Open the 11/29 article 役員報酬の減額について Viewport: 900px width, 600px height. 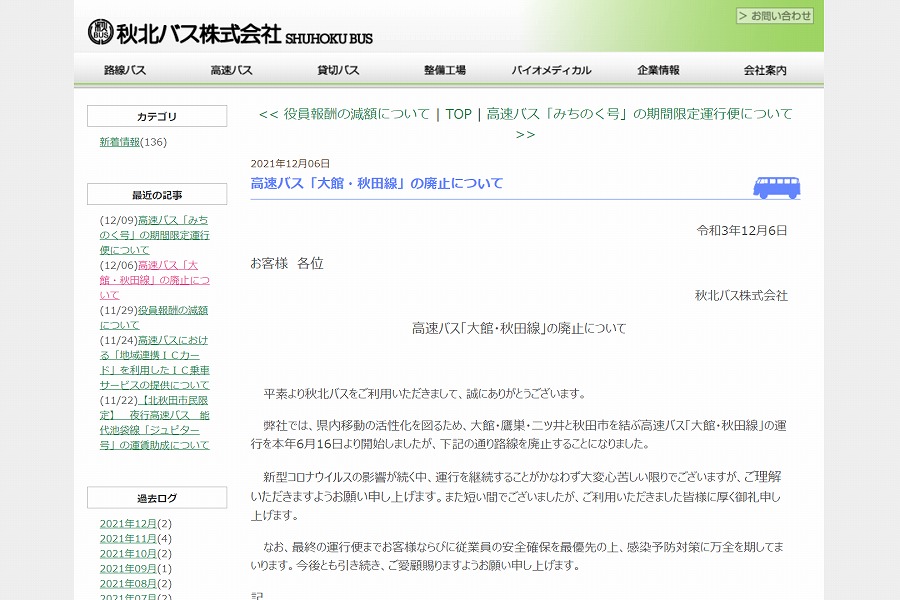154,318
